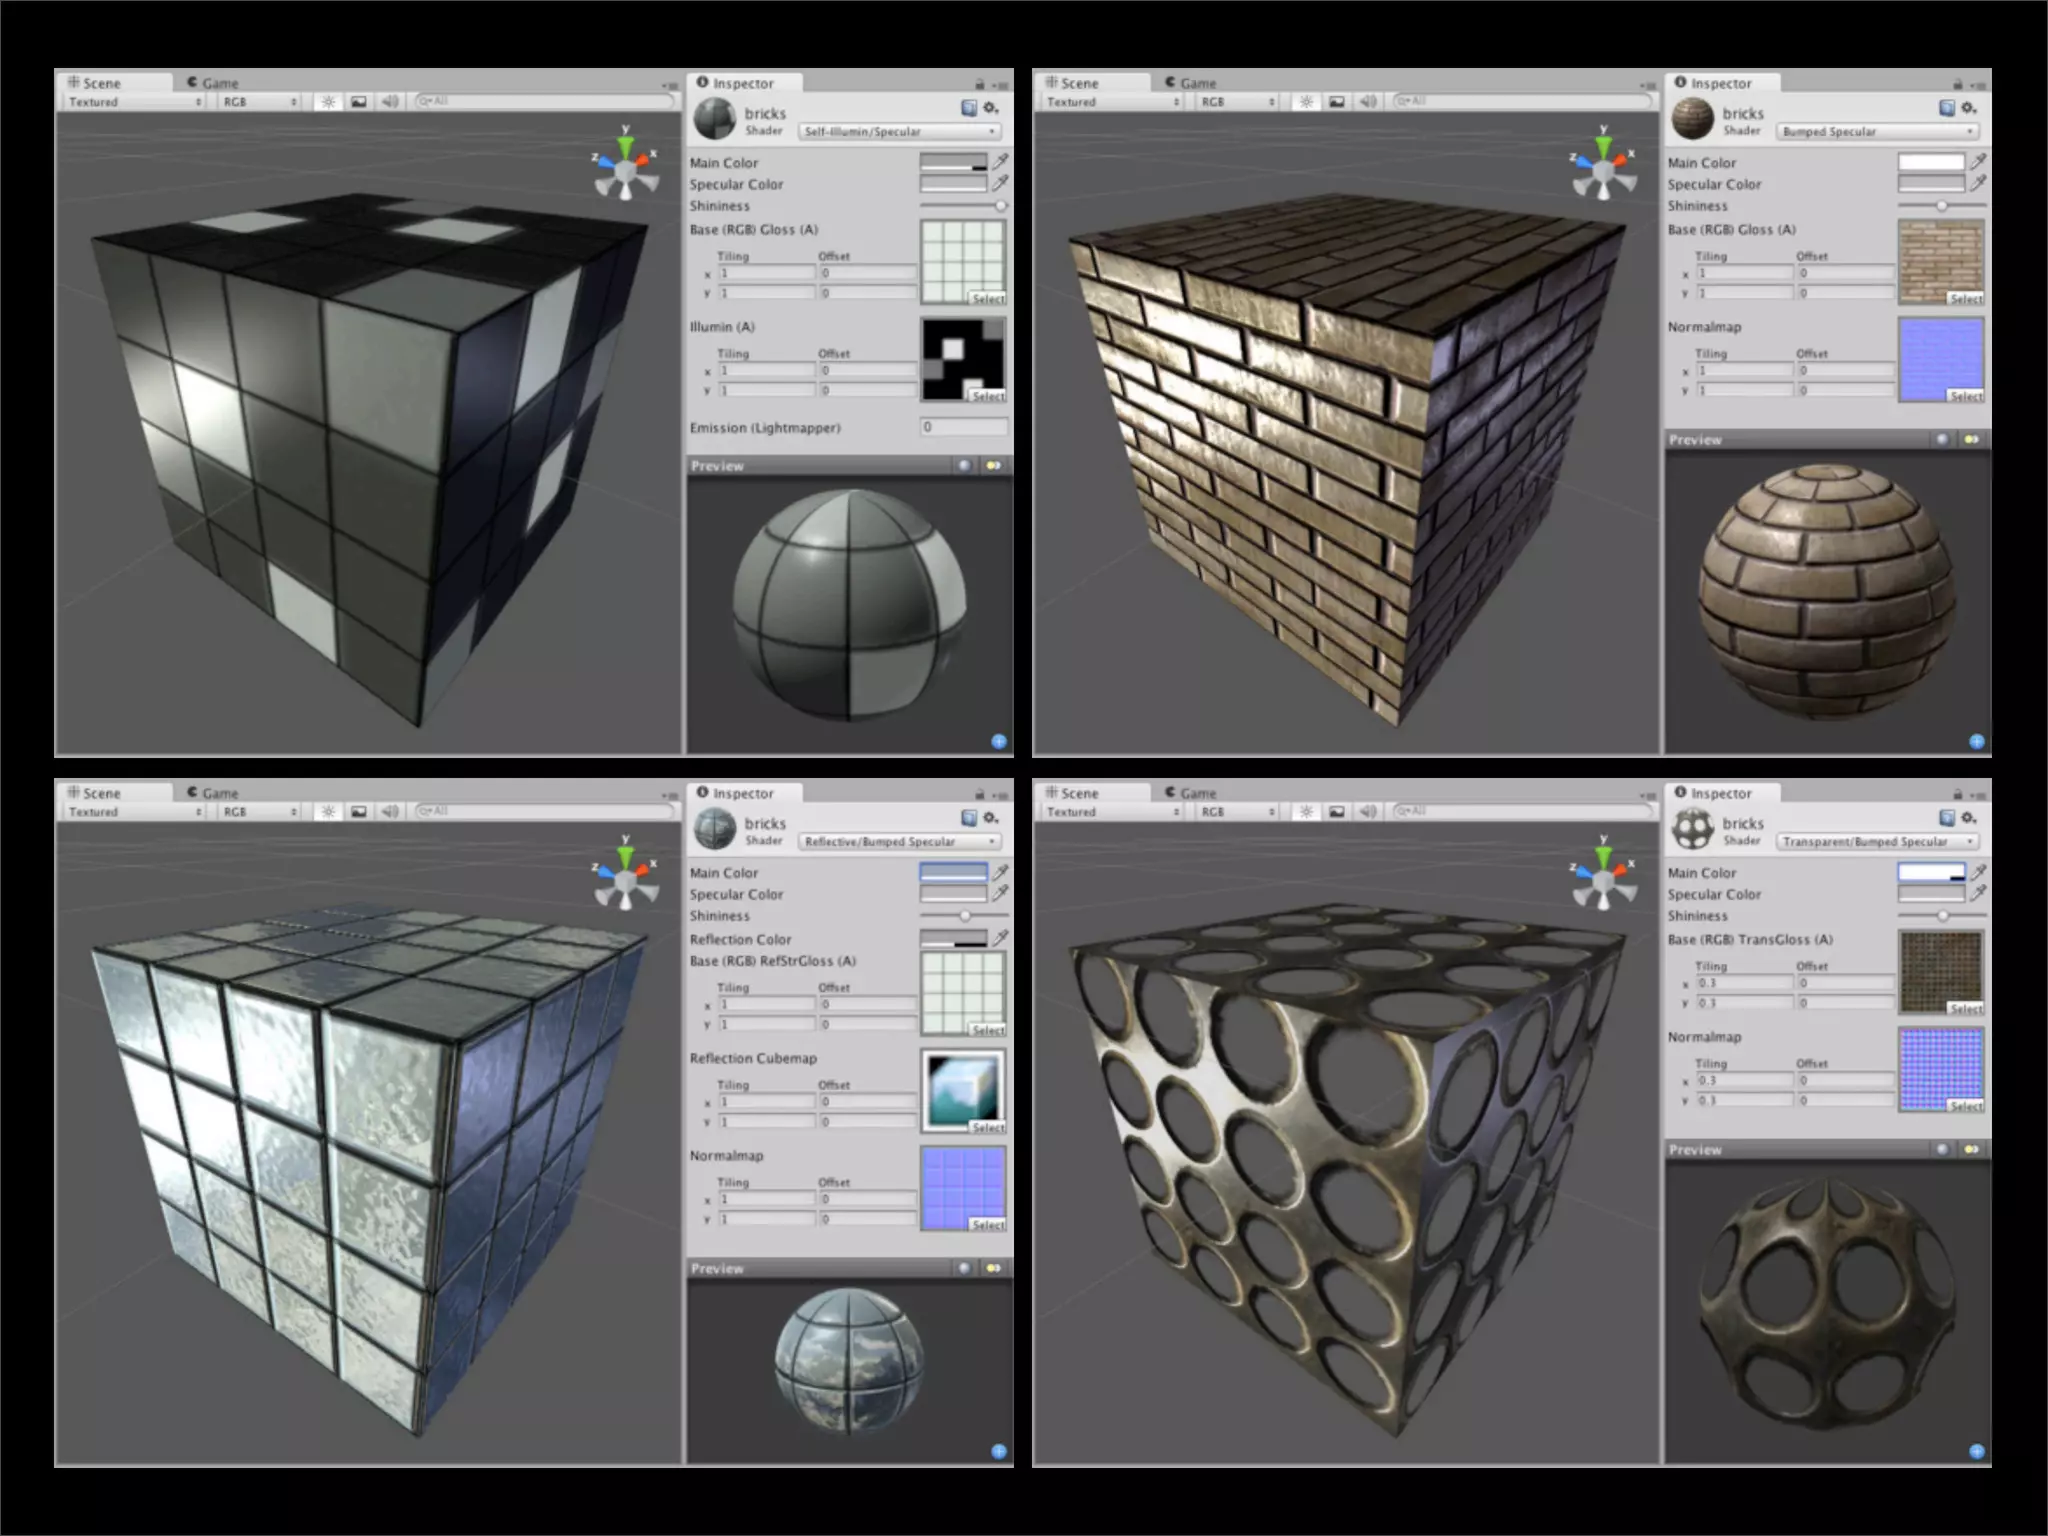The image size is (2048, 1536).
Task: Pick Main Color with eyedropper in Self-Illumin/Specular inspector
Action: (x=1000, y=161)
